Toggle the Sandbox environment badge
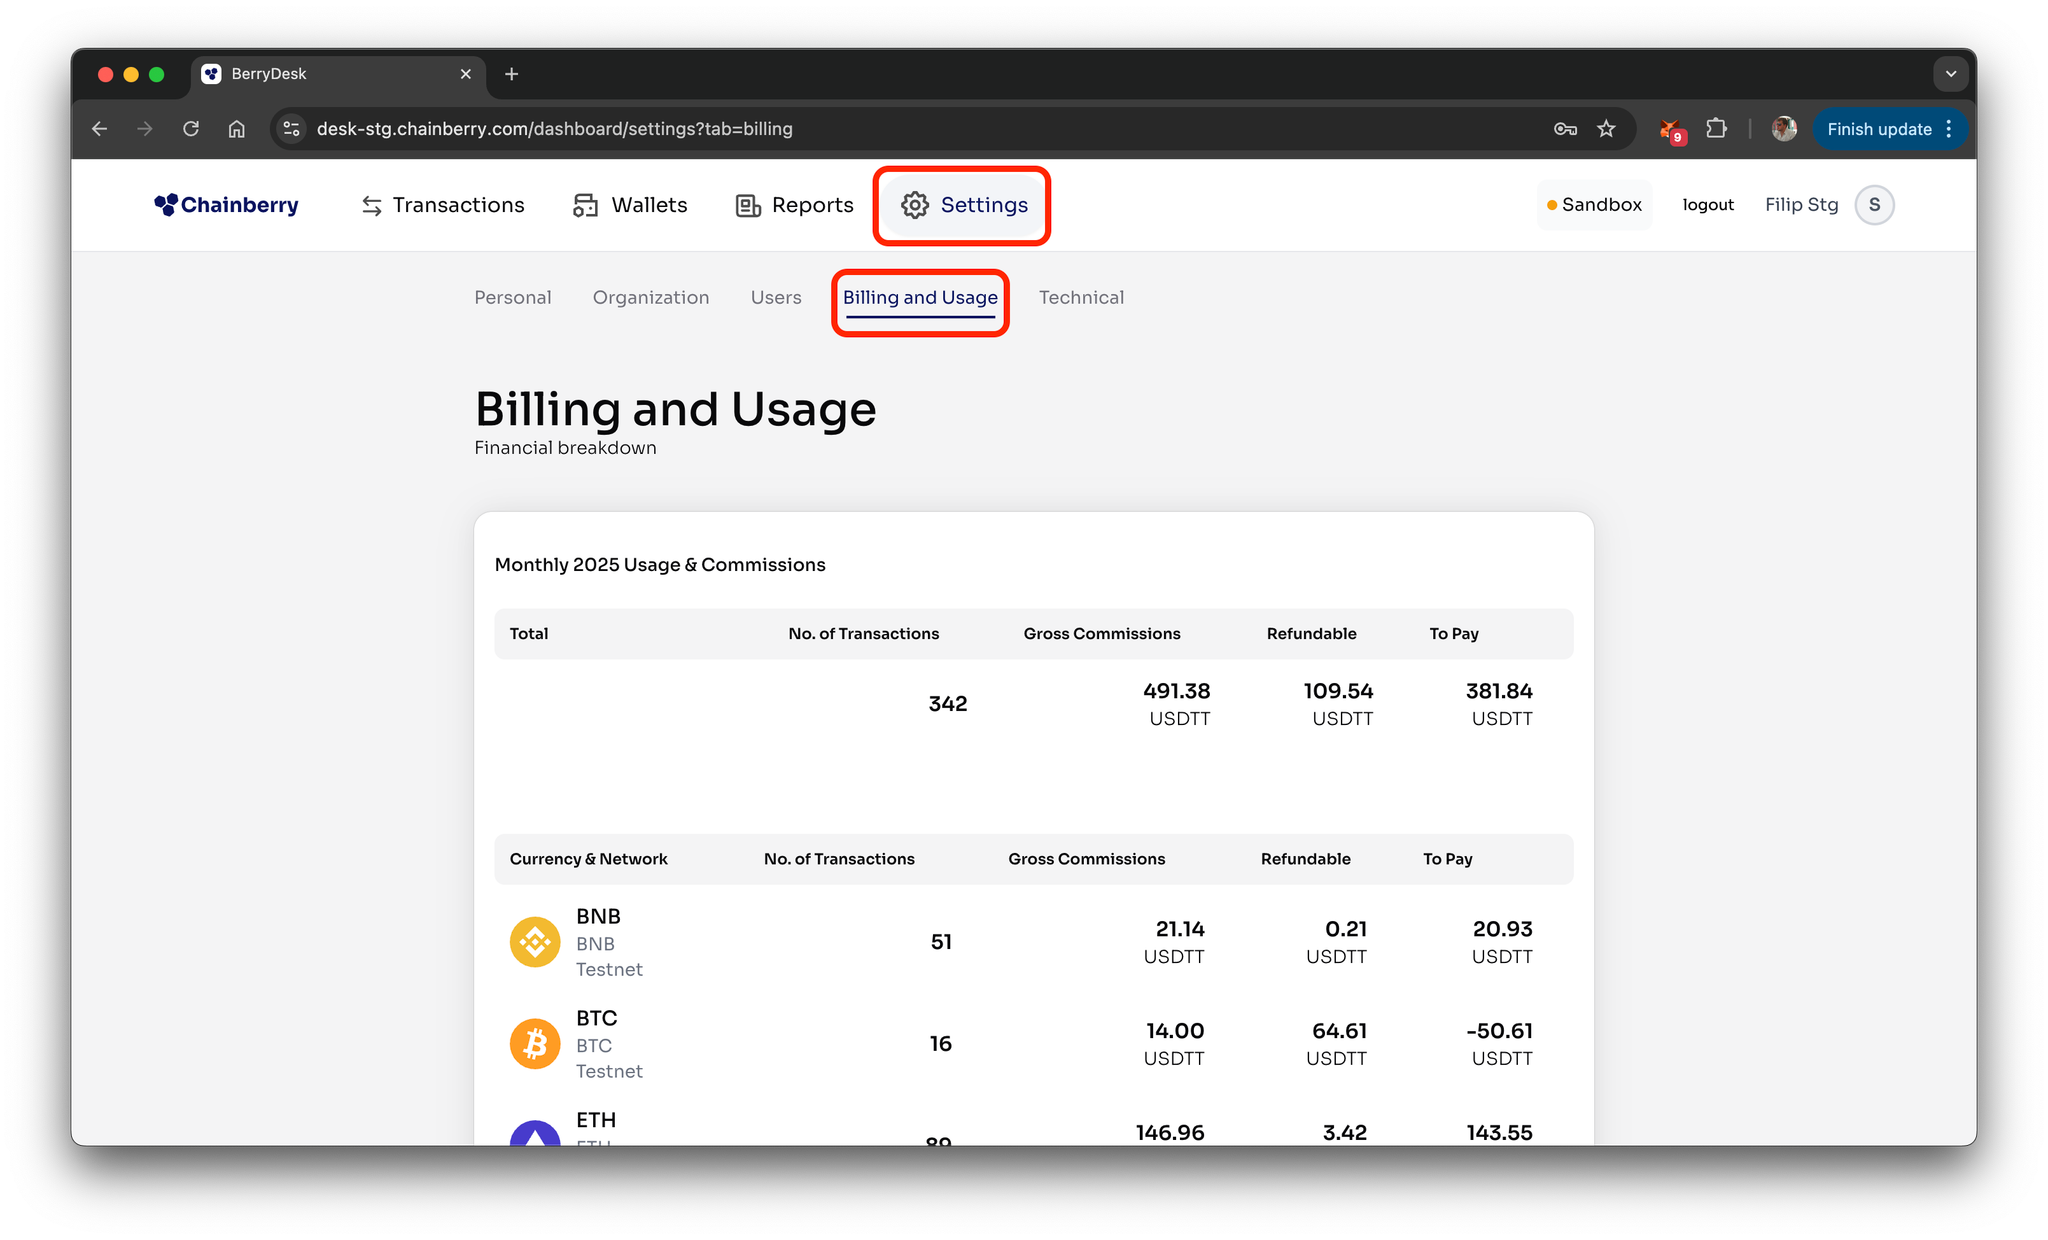The image size is (2048, 1240). (x=1594, y=205)
